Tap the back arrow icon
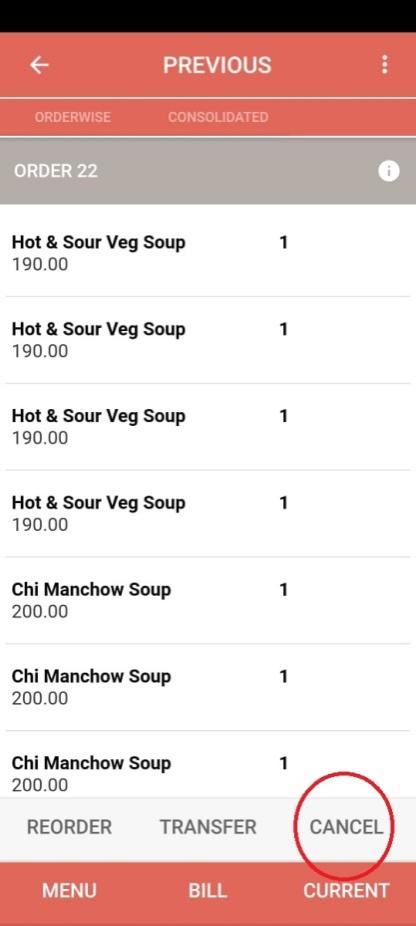The width and height of the screenshot is (416, 926). 39,65
